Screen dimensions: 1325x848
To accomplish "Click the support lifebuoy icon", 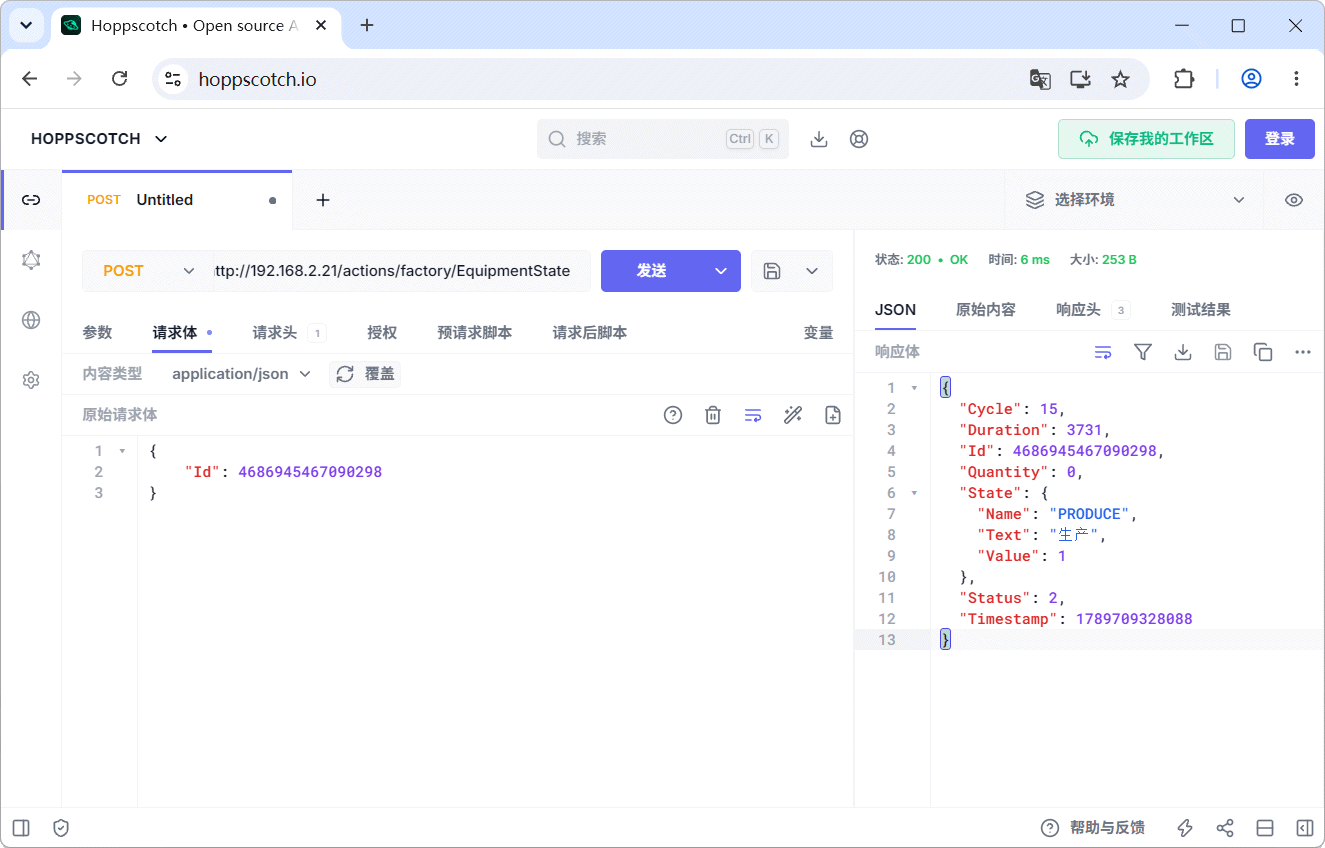I will point(859,139).
